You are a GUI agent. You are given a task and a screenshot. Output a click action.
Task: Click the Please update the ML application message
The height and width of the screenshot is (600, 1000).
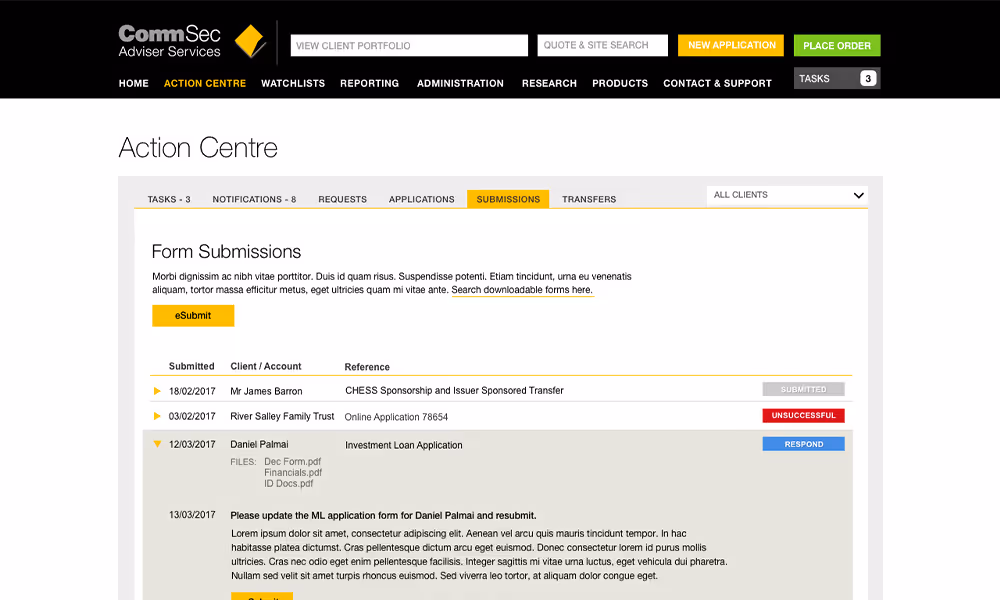click(383, 516)
